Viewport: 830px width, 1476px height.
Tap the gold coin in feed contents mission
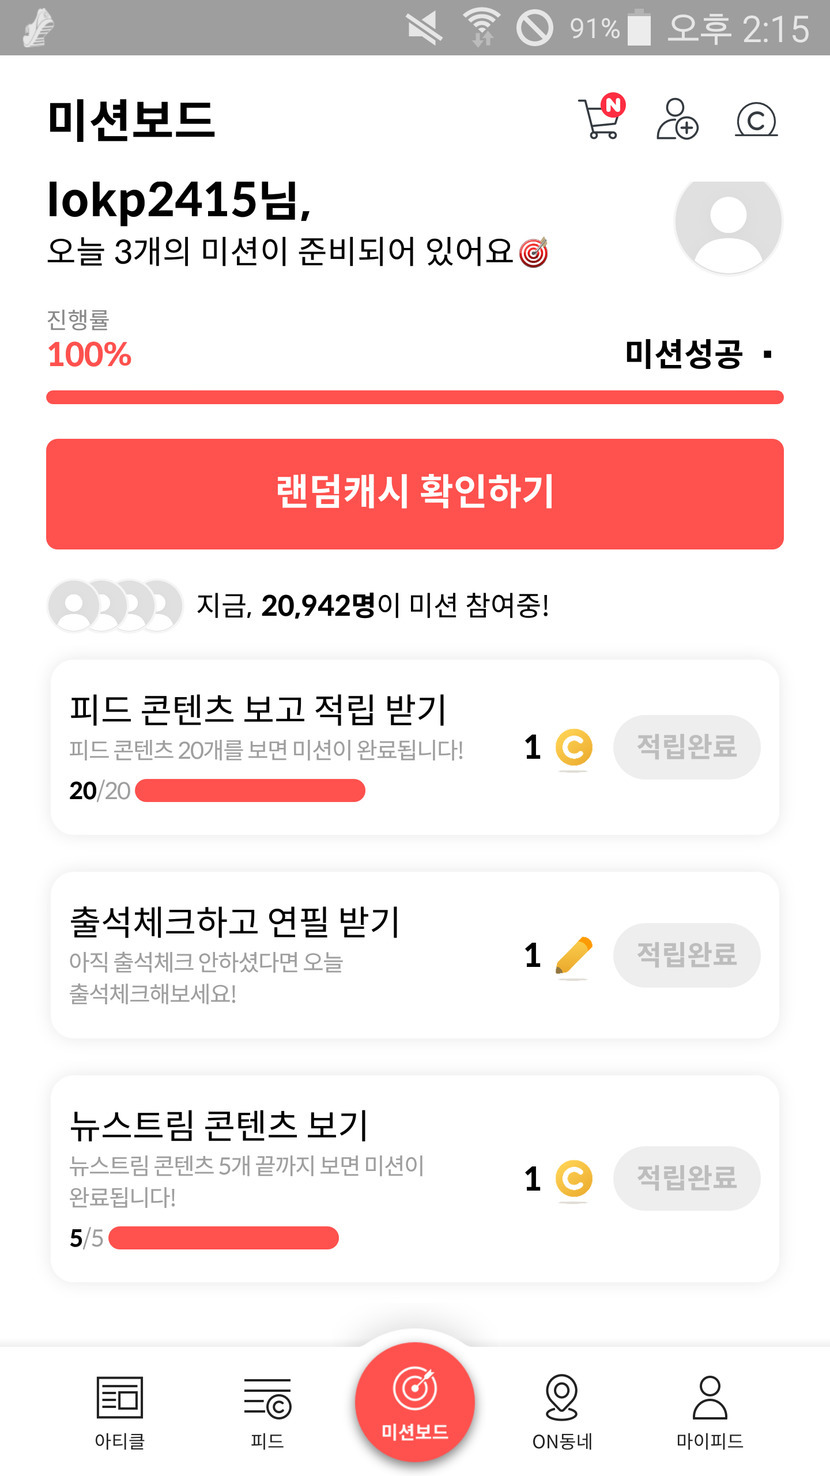573,749
